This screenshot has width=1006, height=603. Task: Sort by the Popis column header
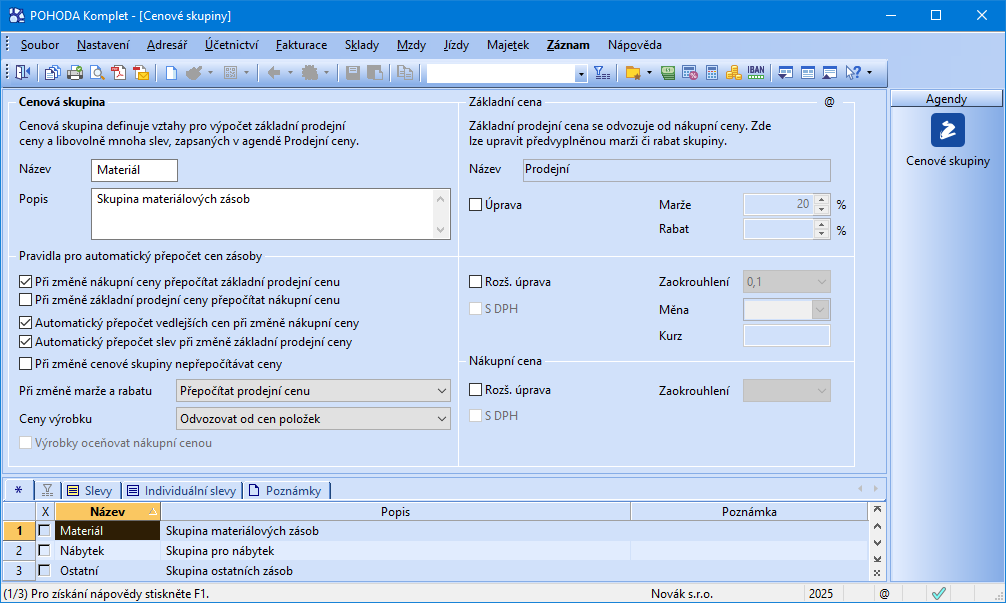tap(395, 511)
